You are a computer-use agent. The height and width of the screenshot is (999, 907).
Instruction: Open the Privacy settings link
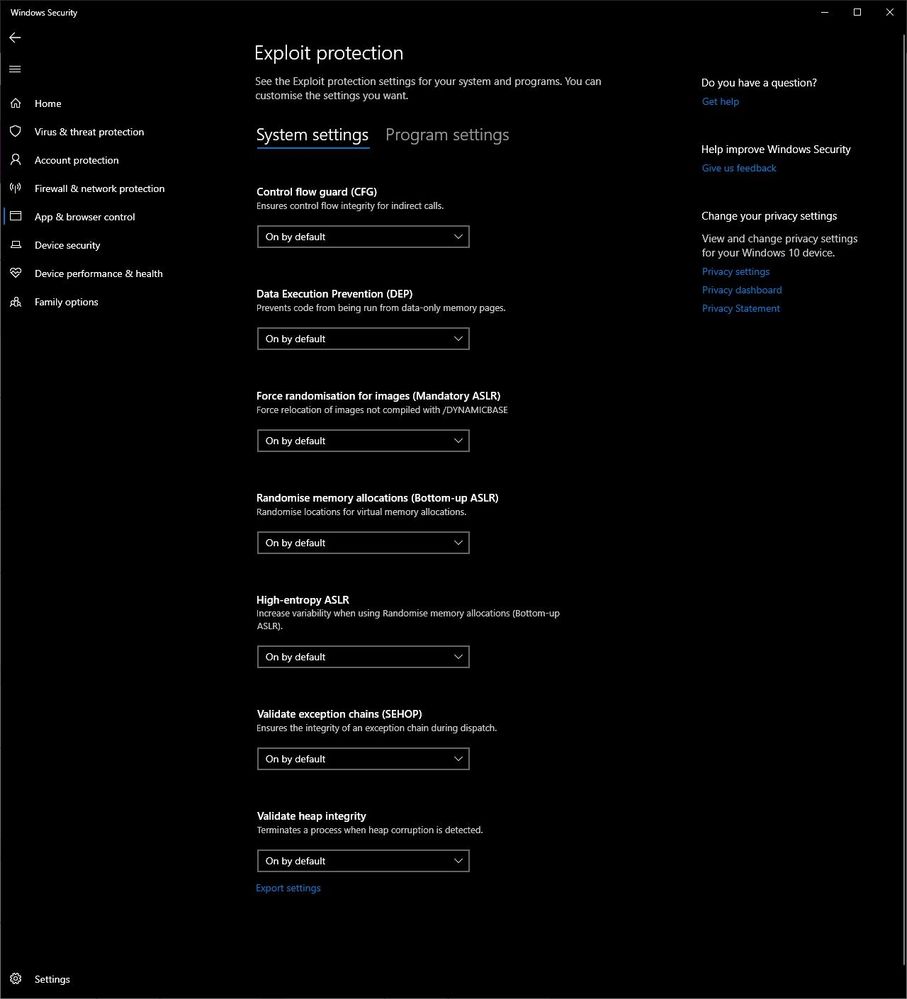(x=736, y=271)
